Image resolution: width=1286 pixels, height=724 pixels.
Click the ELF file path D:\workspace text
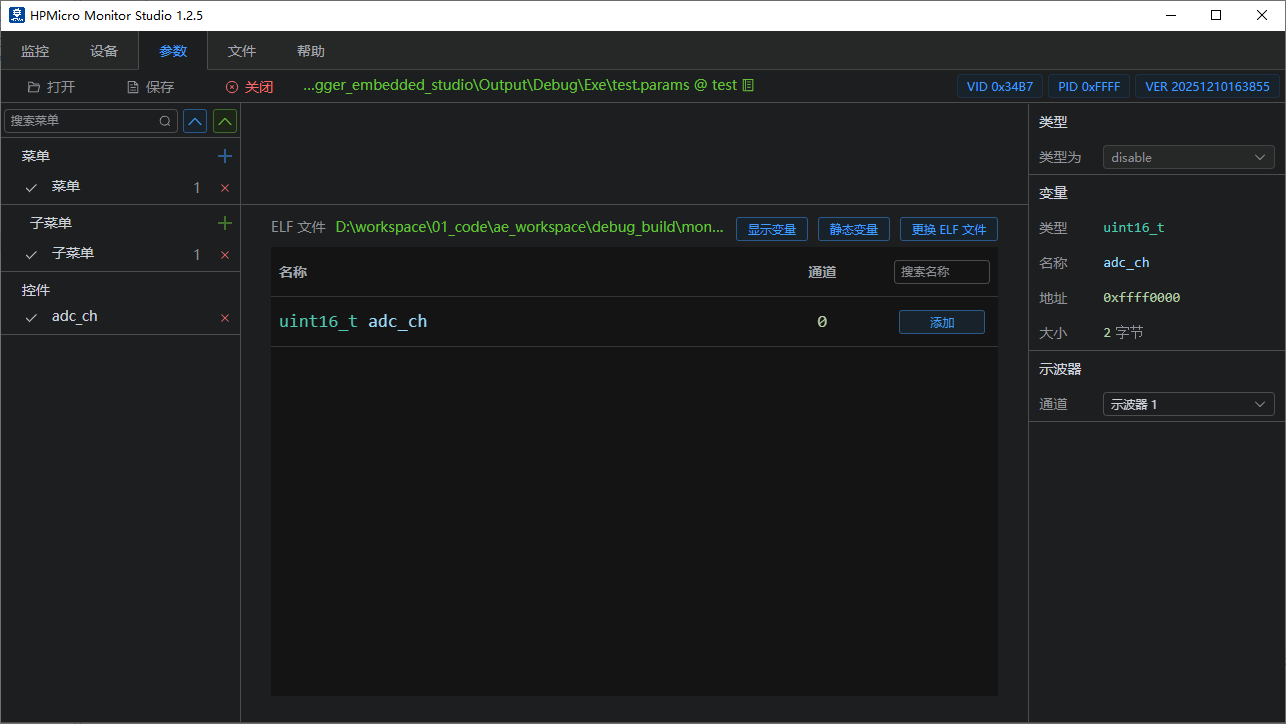(x=529, y=228)
